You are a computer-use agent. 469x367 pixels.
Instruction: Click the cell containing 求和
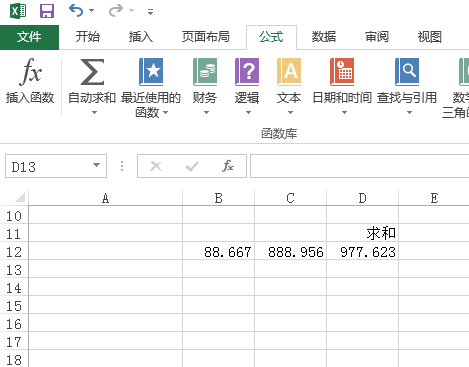point(363,233)
